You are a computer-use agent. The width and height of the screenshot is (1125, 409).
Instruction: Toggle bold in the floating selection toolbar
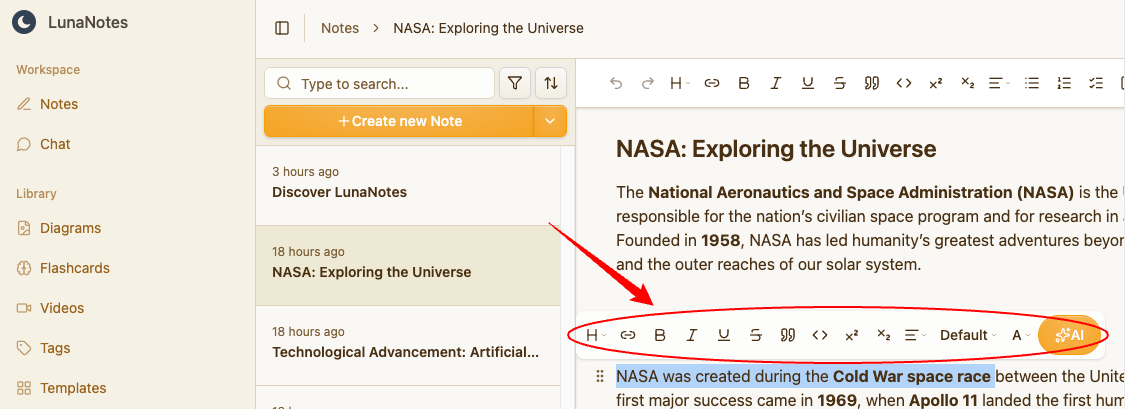[660, 335]
